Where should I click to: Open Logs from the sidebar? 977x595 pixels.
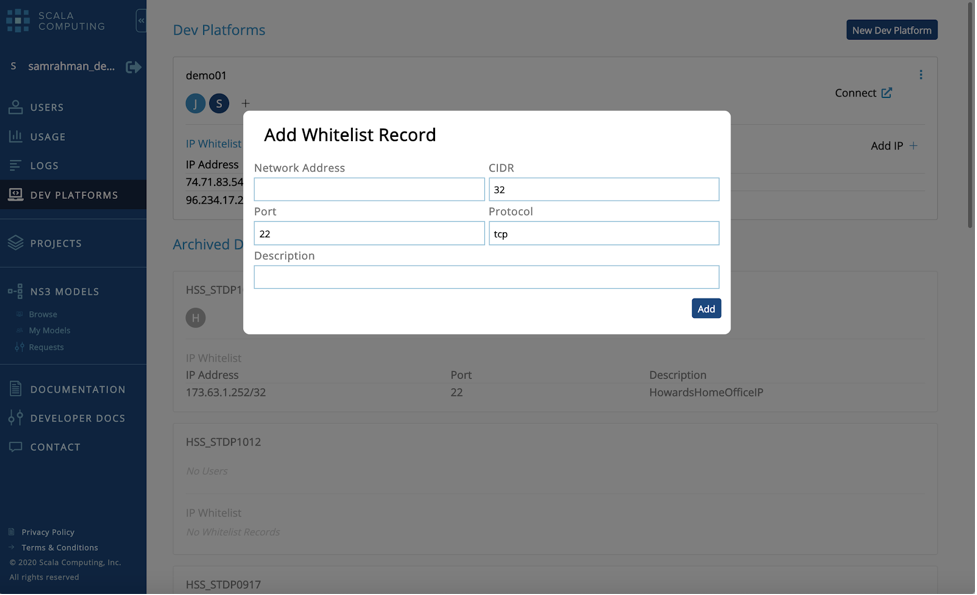tap(44, 166)
